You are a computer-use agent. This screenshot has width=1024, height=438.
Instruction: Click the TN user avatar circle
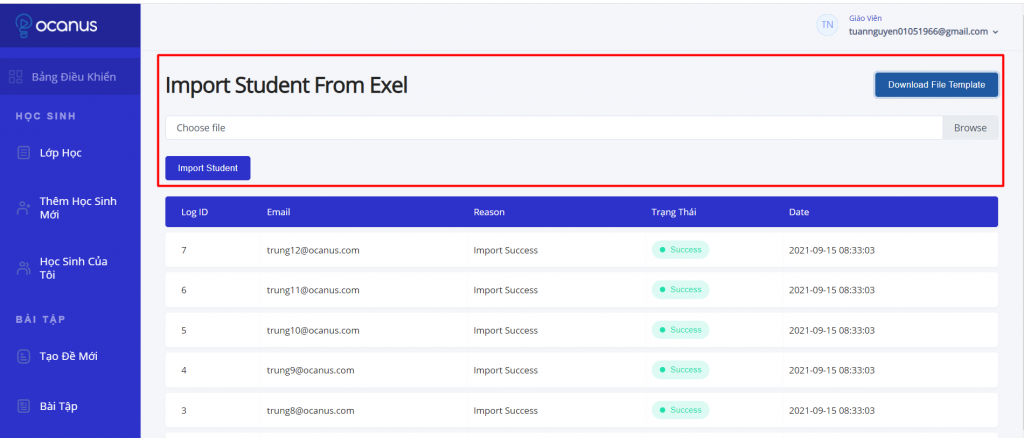click(x=827, y=25)
